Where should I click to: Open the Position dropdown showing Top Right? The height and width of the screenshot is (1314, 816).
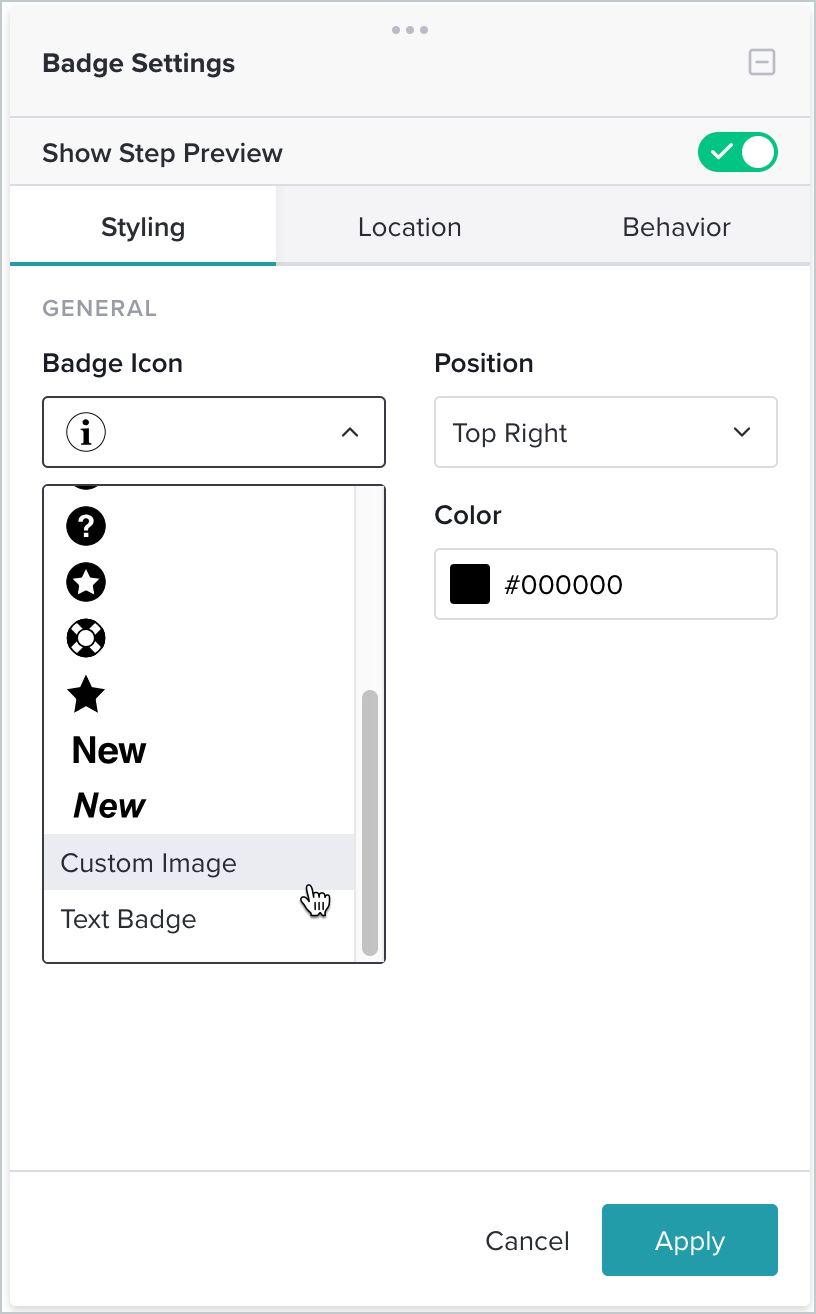coord(605,432)
